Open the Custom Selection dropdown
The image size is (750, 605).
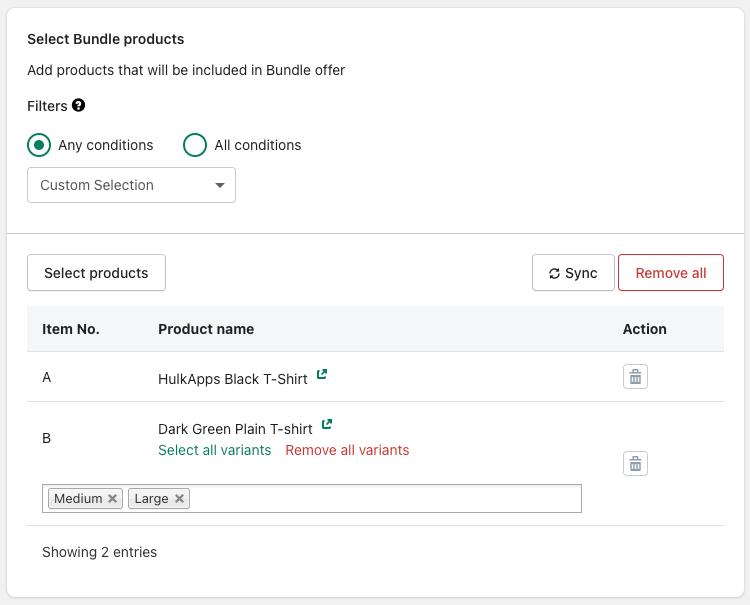pyautogui.click(x=131, y=185)
